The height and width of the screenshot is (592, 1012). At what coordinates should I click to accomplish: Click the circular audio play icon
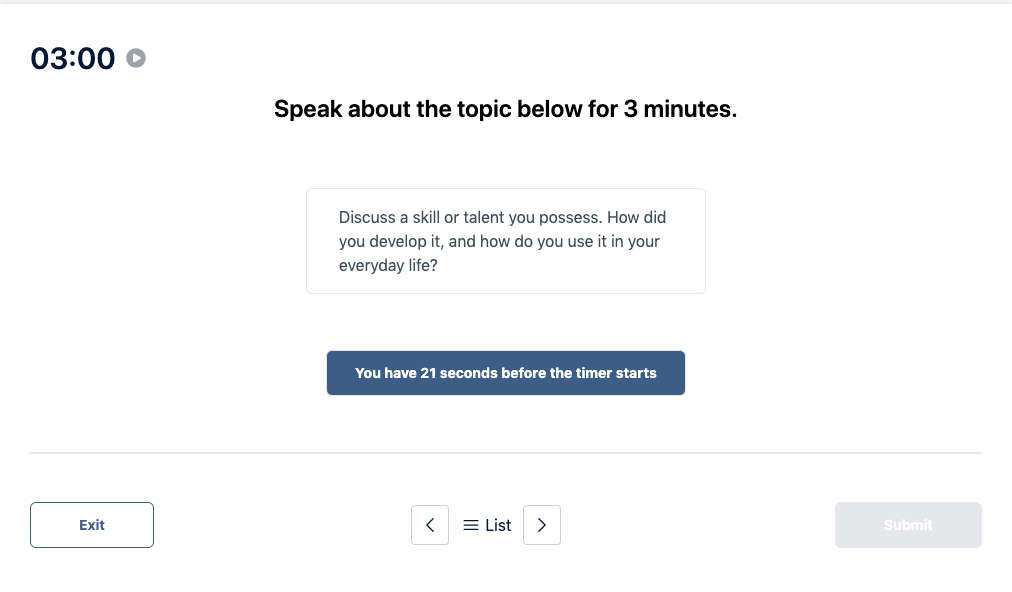click(x=135, y=57)
